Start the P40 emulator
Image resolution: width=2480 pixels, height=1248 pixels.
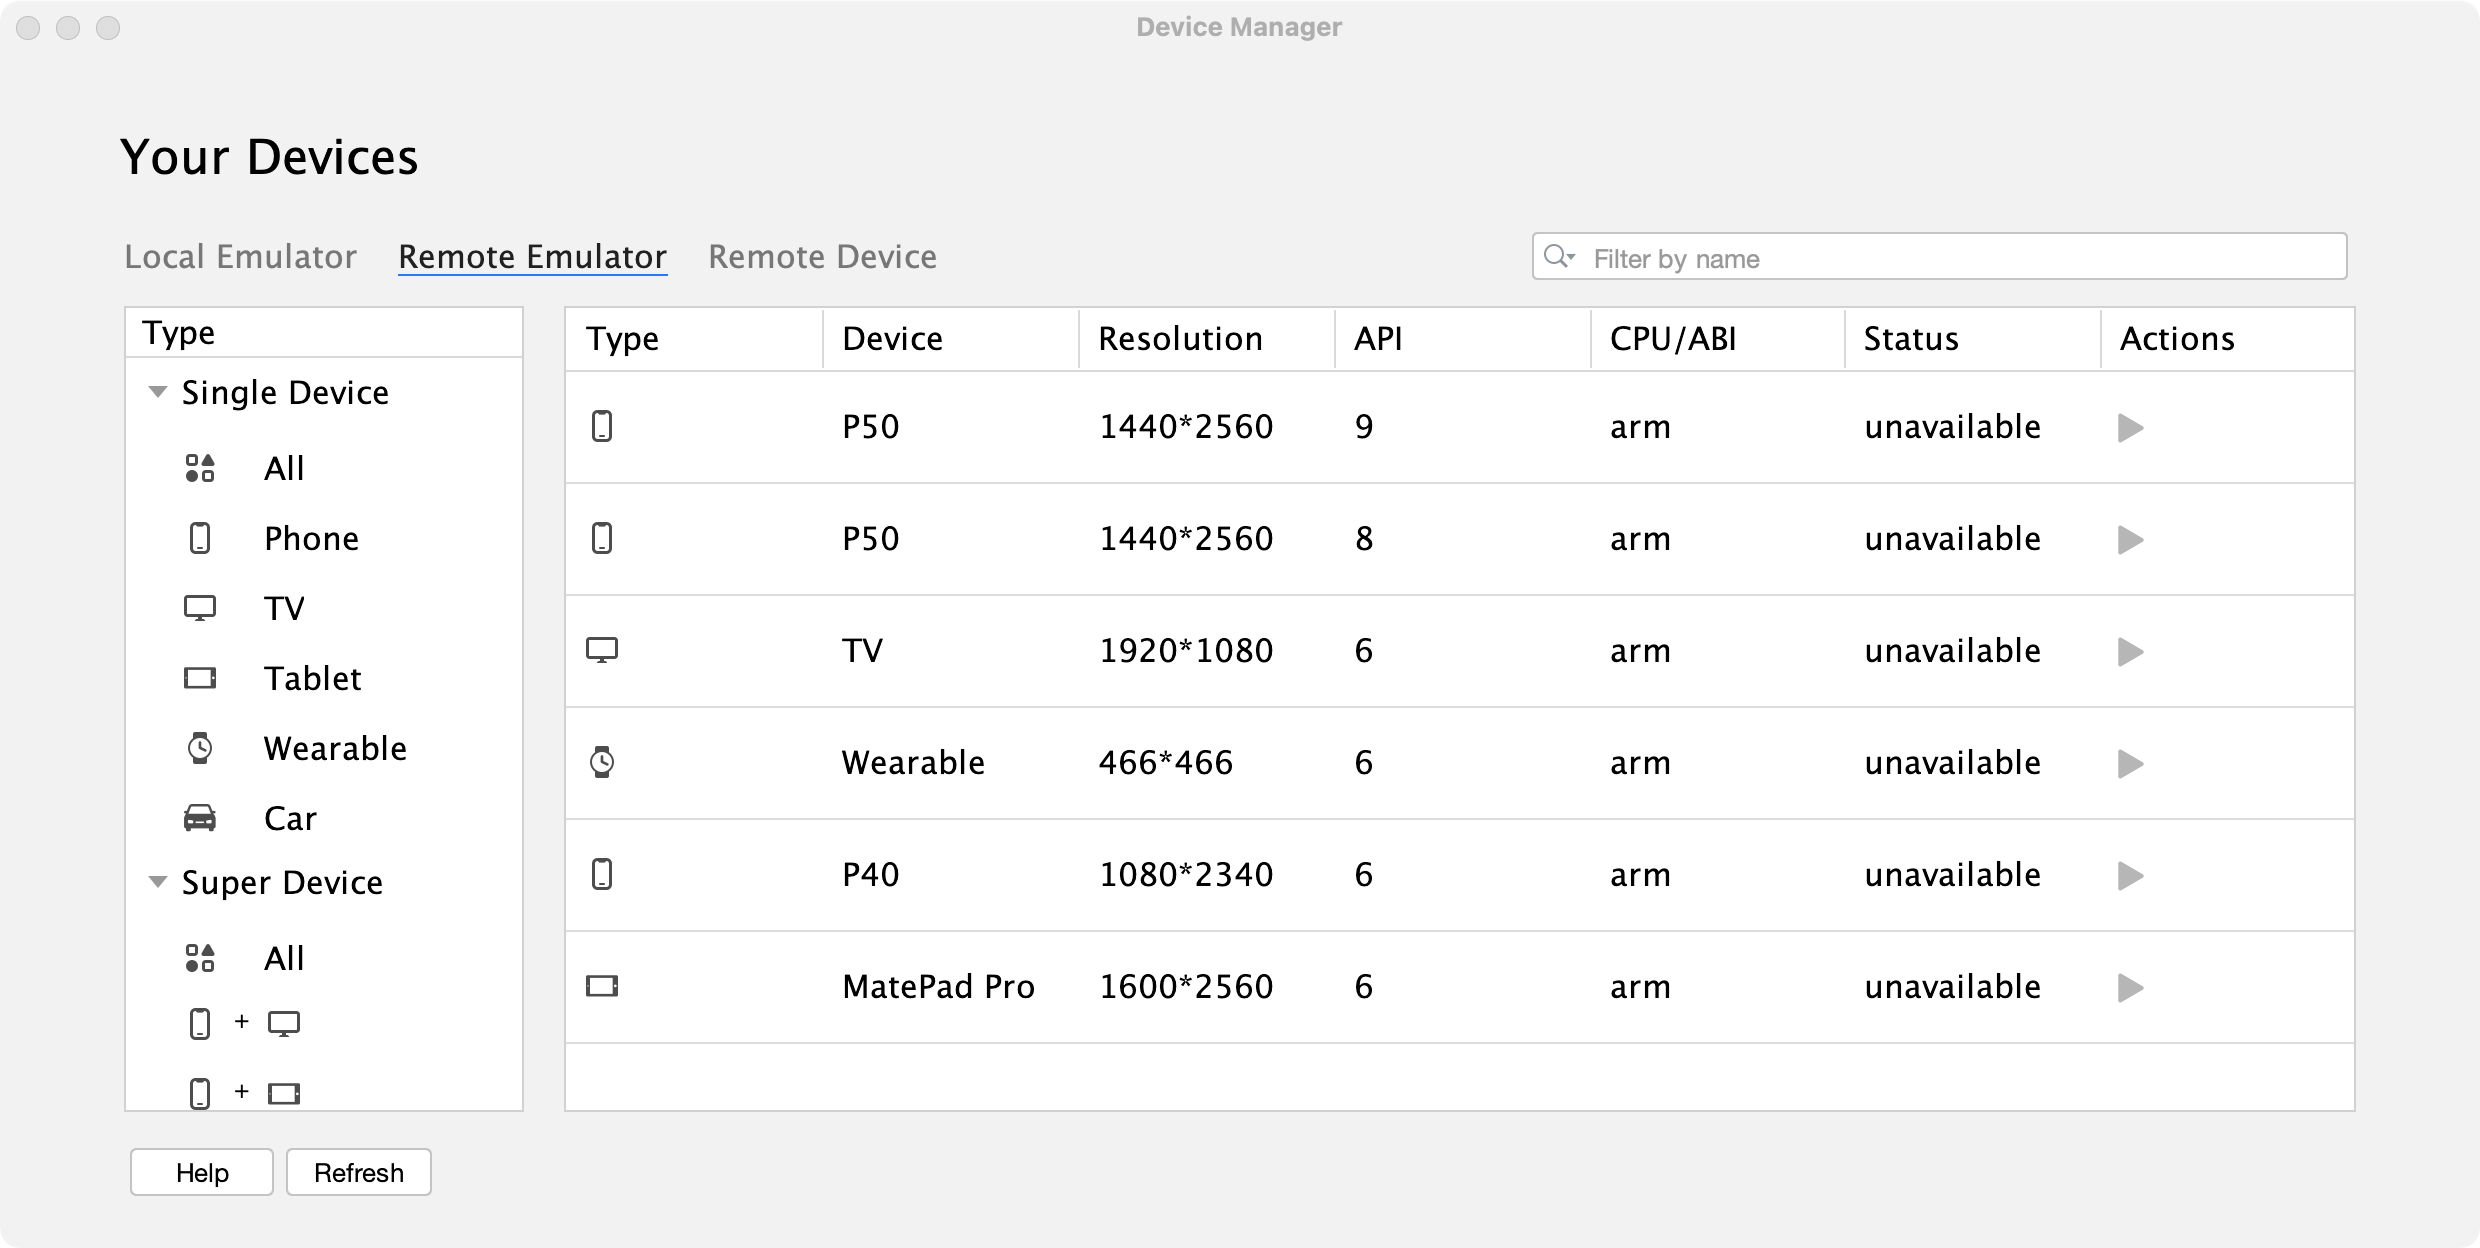pyautogui.click(x=2130, y=876)
